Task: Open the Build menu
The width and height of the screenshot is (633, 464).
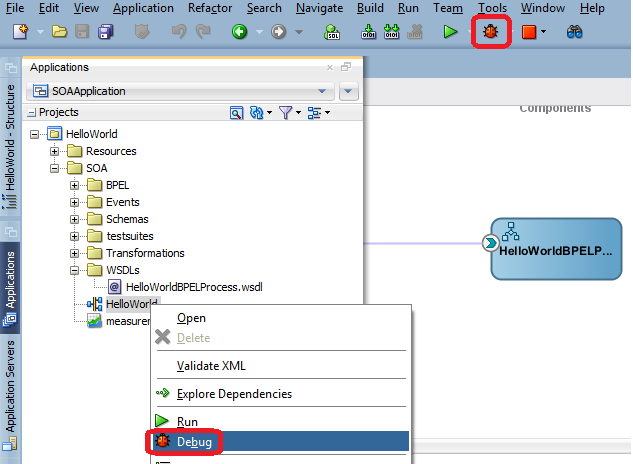Action: pyautogui.click(x=370, y=8)
